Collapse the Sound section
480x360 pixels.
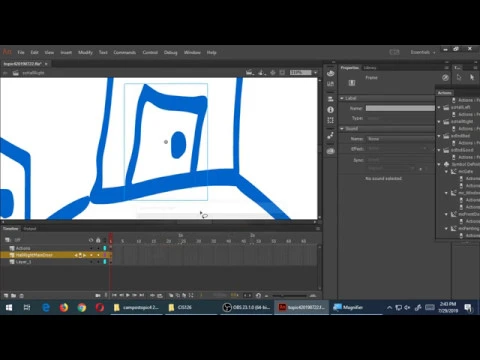point(342,129)
